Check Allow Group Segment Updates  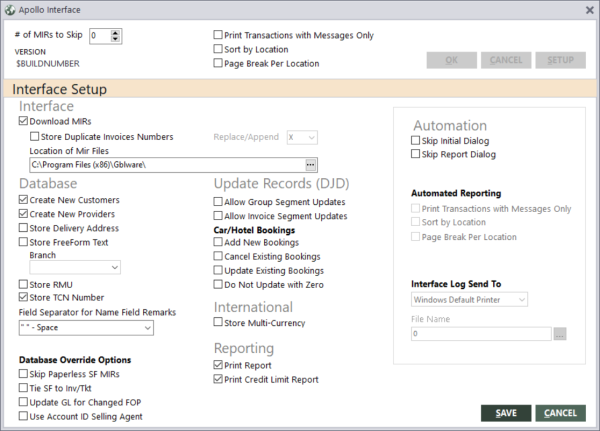click(x=218, y=201)
